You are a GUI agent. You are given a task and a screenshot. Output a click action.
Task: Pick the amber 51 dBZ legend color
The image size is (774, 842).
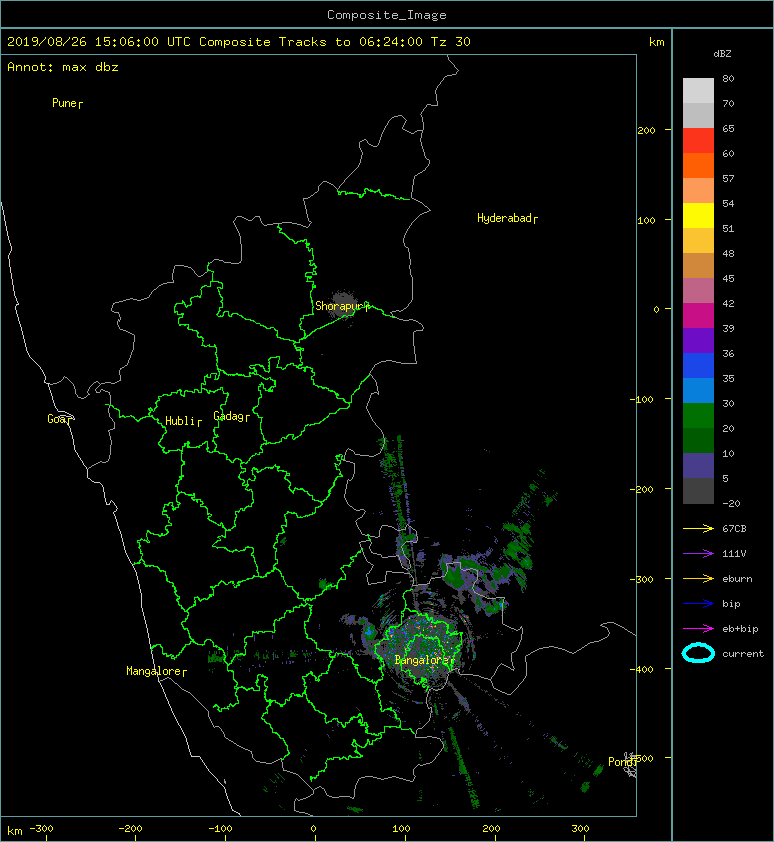click(x=698, y=241)
